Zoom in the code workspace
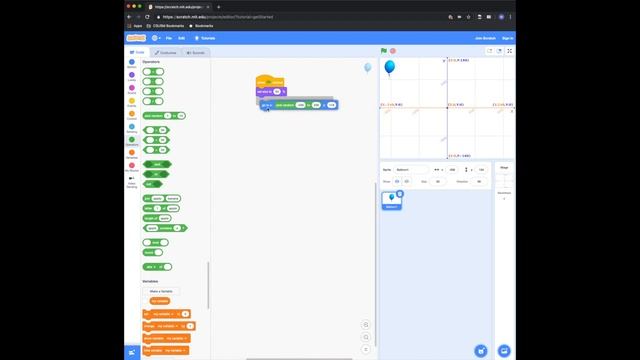This screenshot has height=360, width=640. click(x=366, y=325)
